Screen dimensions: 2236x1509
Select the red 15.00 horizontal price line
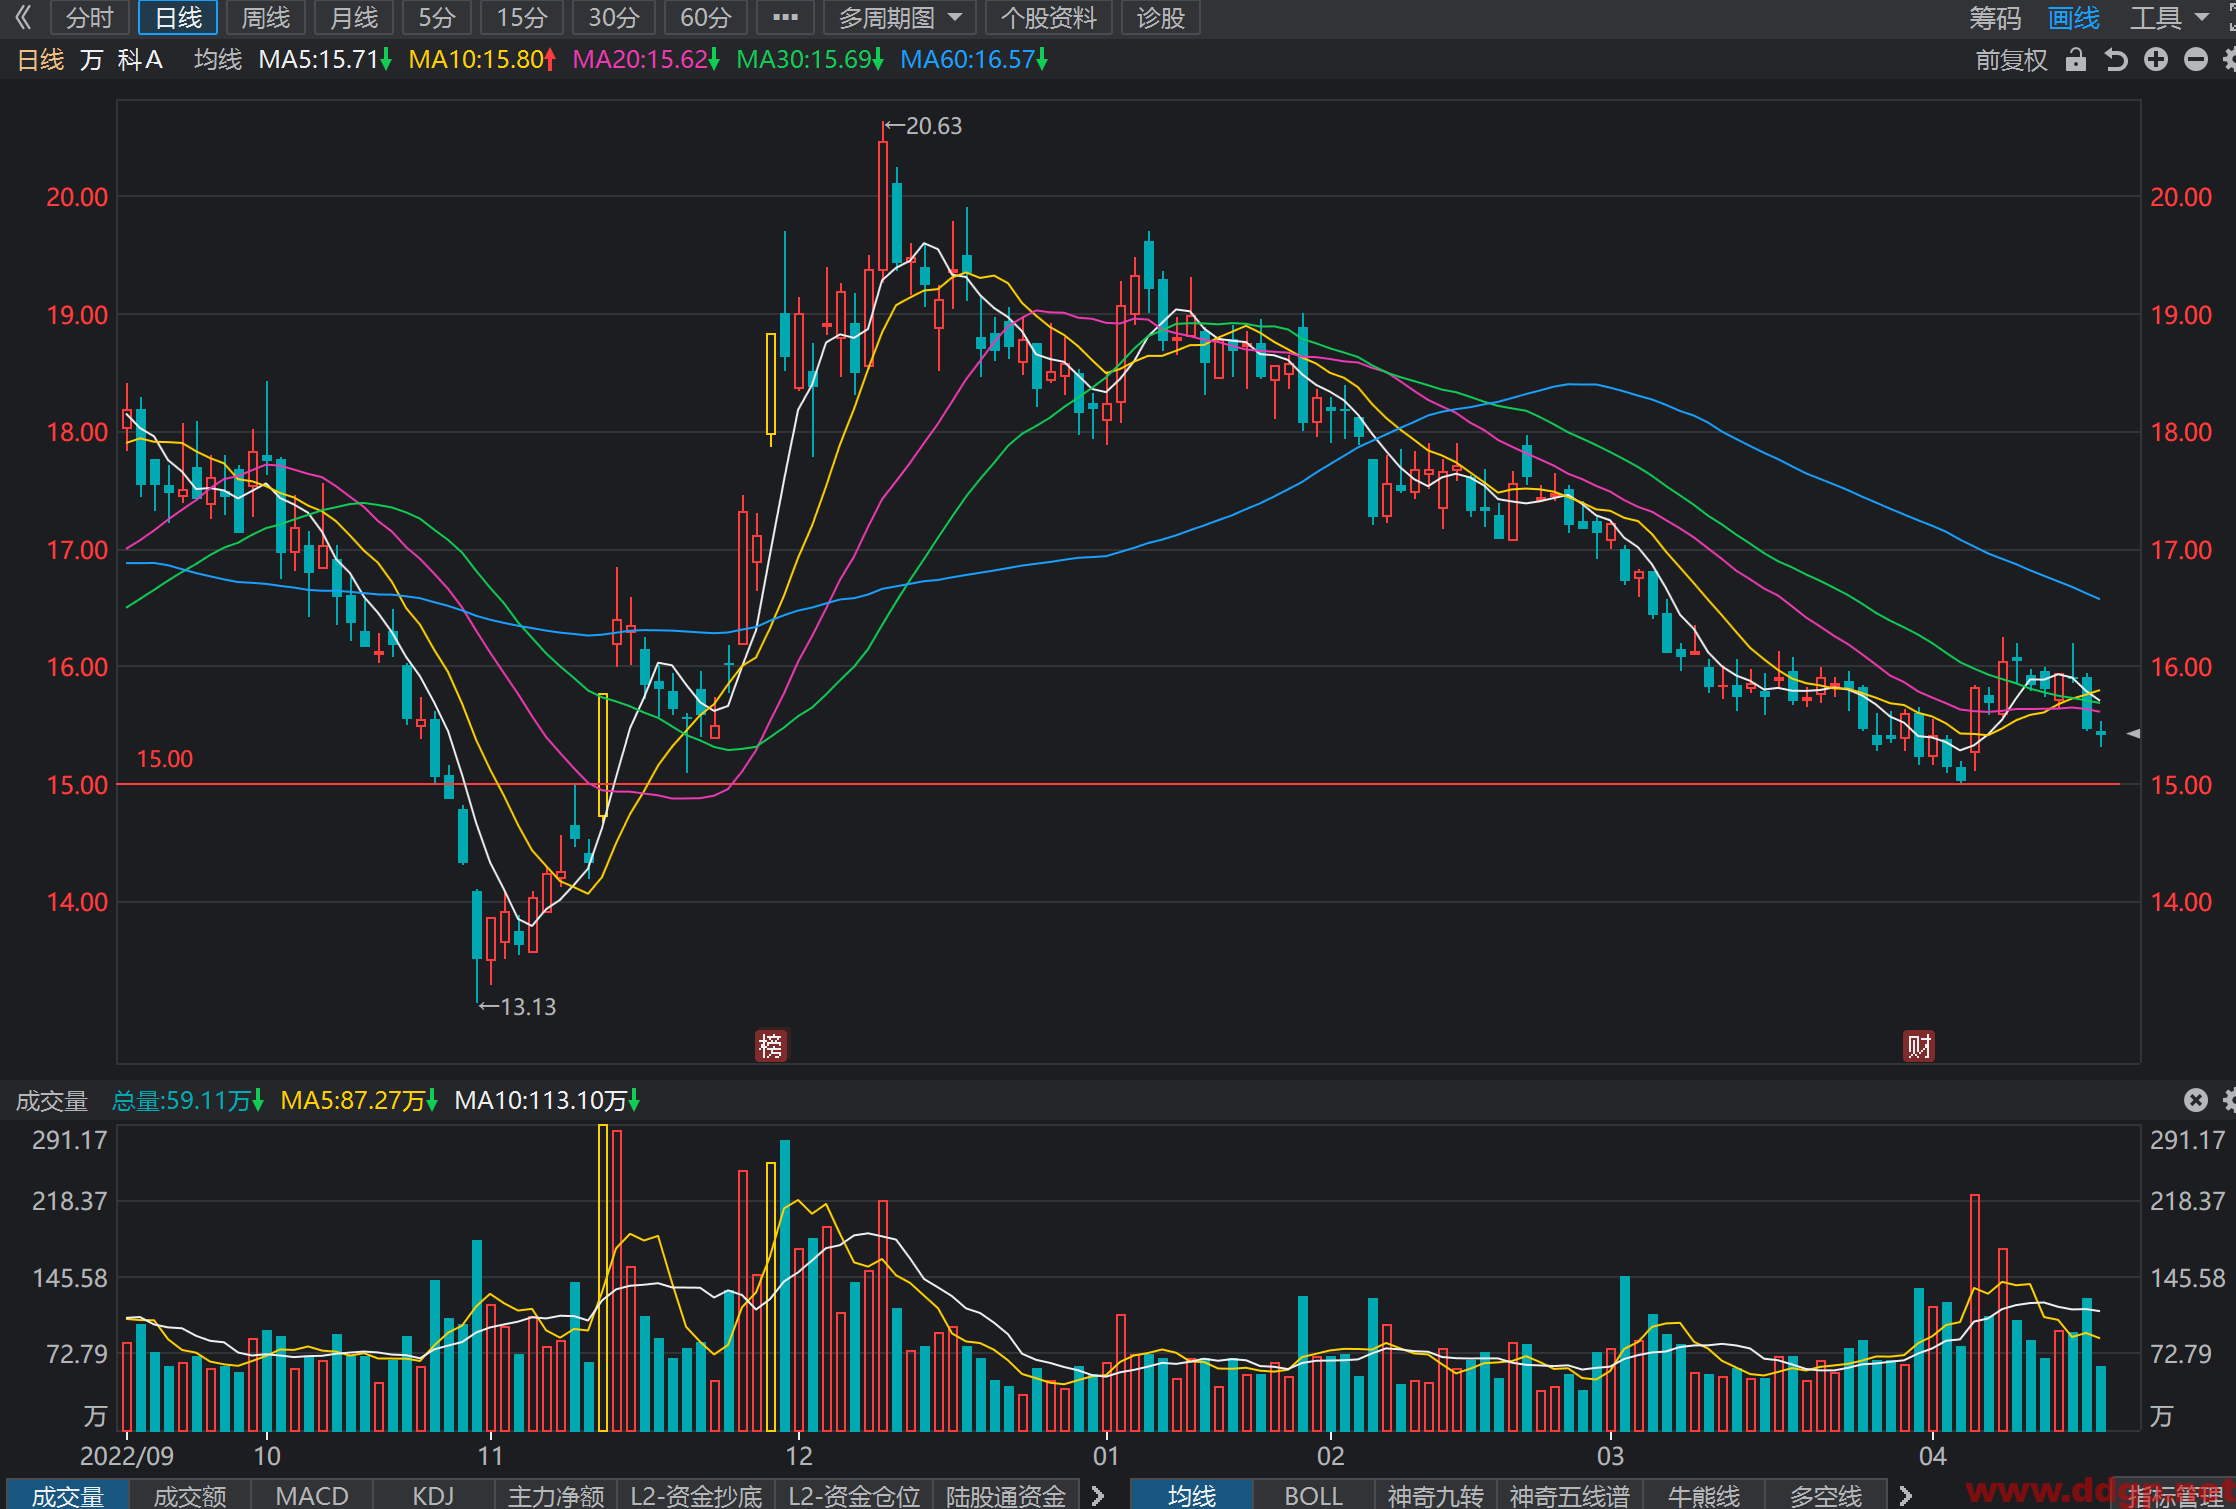coord(1118,784)
